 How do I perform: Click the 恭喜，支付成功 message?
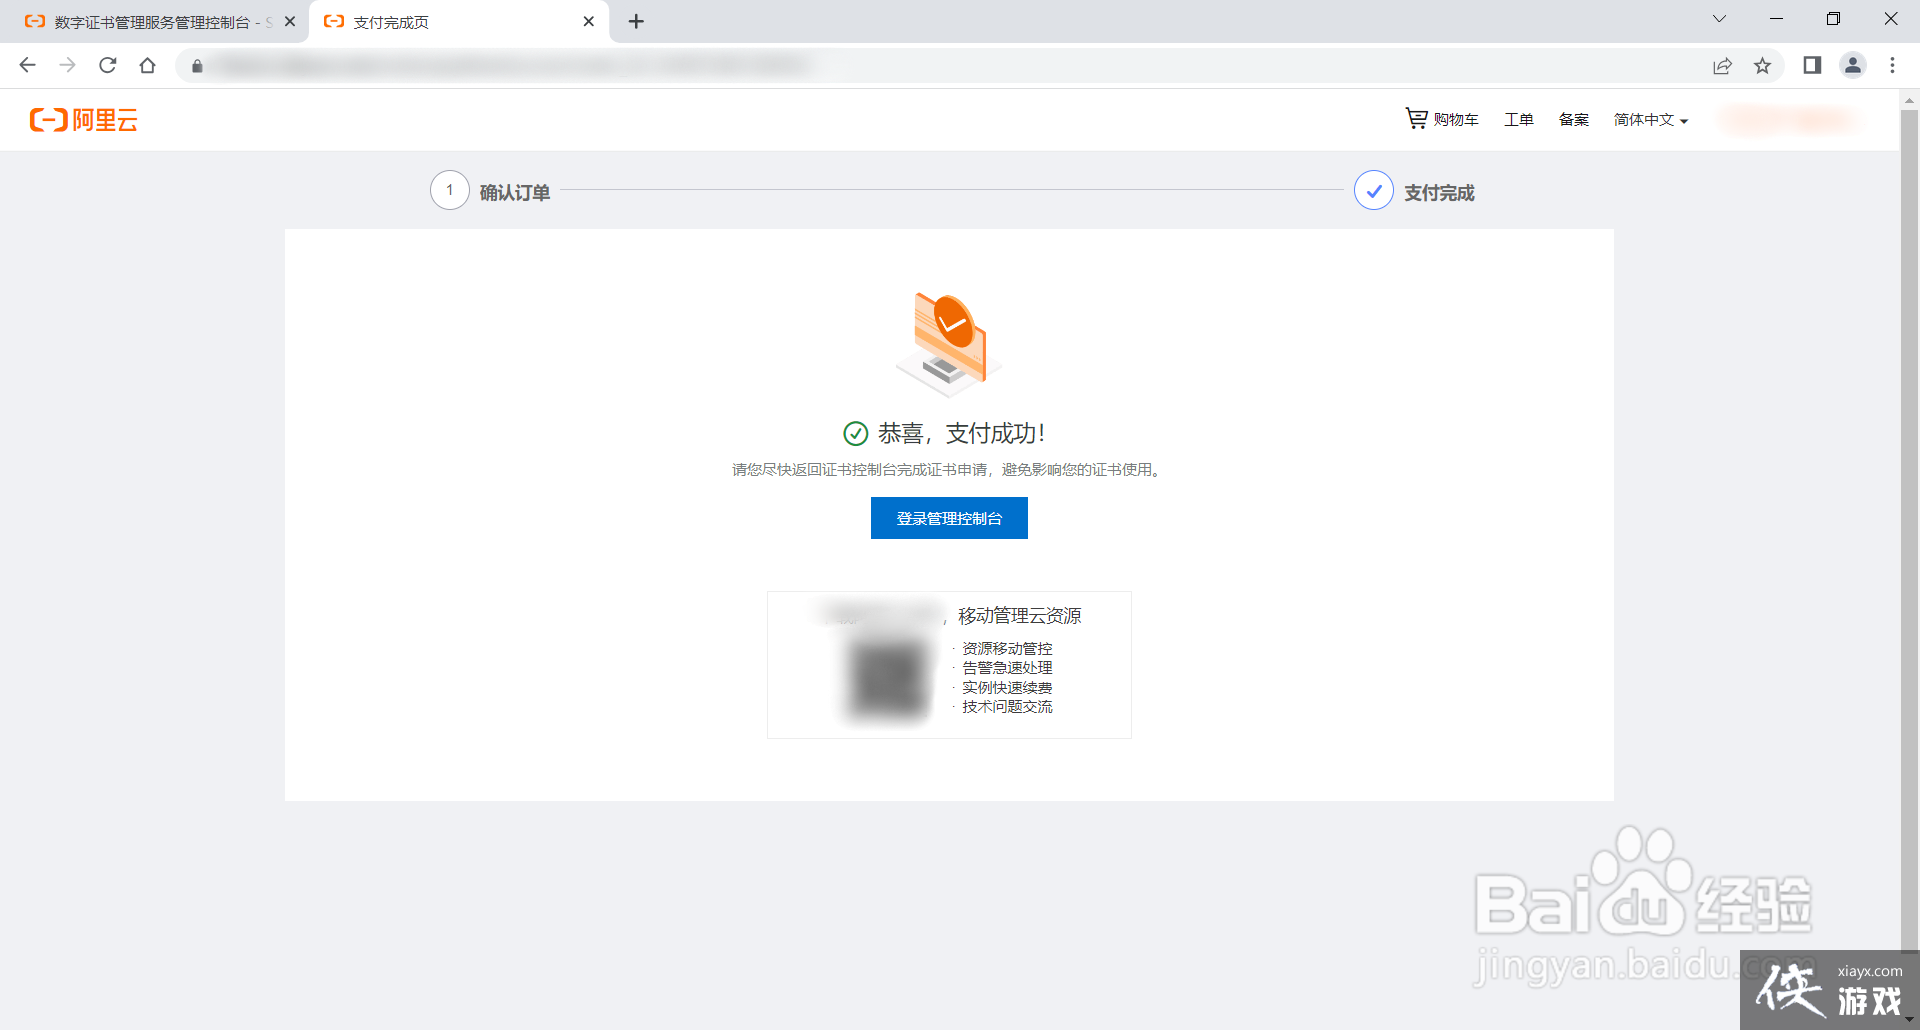click(962, 433)
